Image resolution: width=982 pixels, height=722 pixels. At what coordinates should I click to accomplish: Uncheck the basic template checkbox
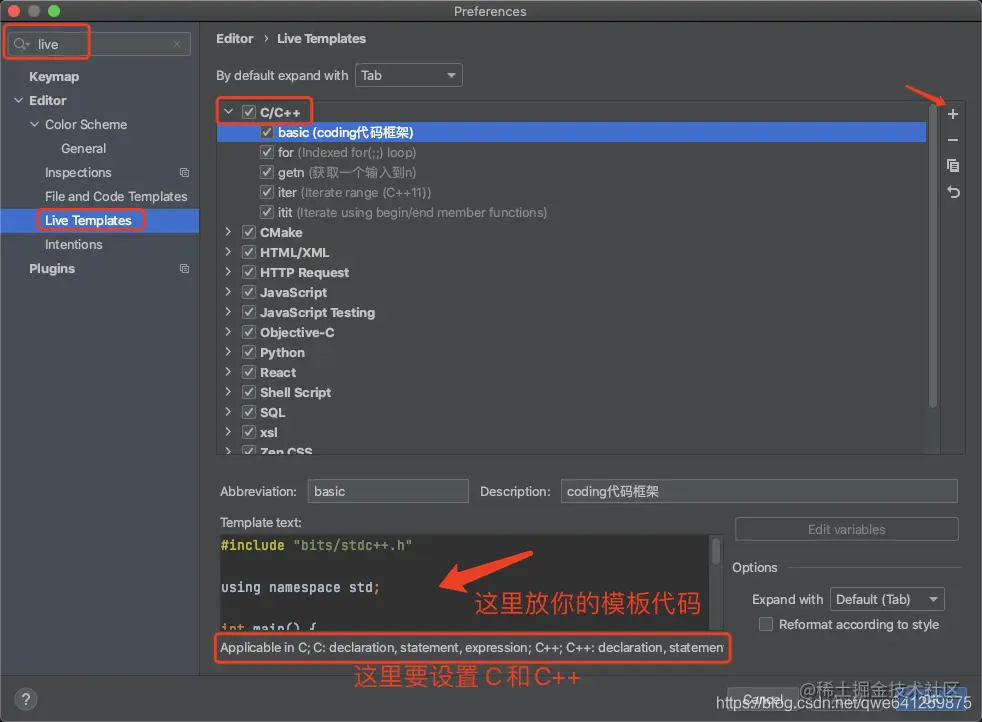pos(267,132)
